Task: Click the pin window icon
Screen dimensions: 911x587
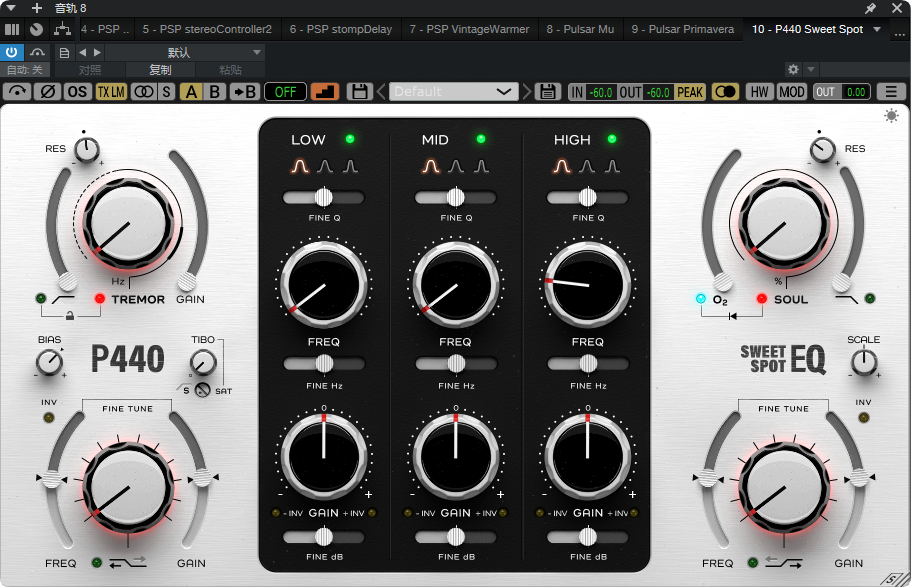Action: 870,8
